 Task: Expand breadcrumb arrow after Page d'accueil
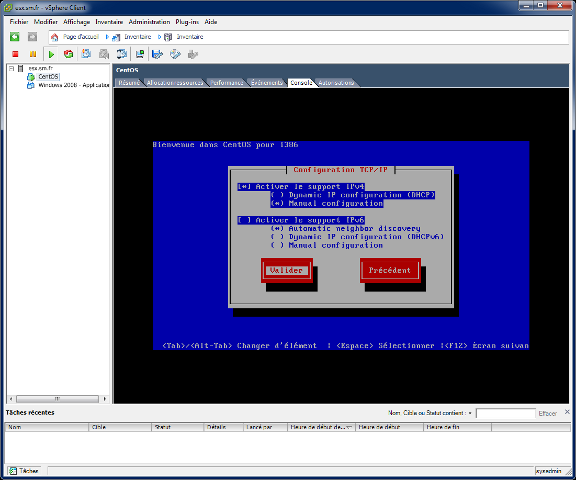click(107, 37)
